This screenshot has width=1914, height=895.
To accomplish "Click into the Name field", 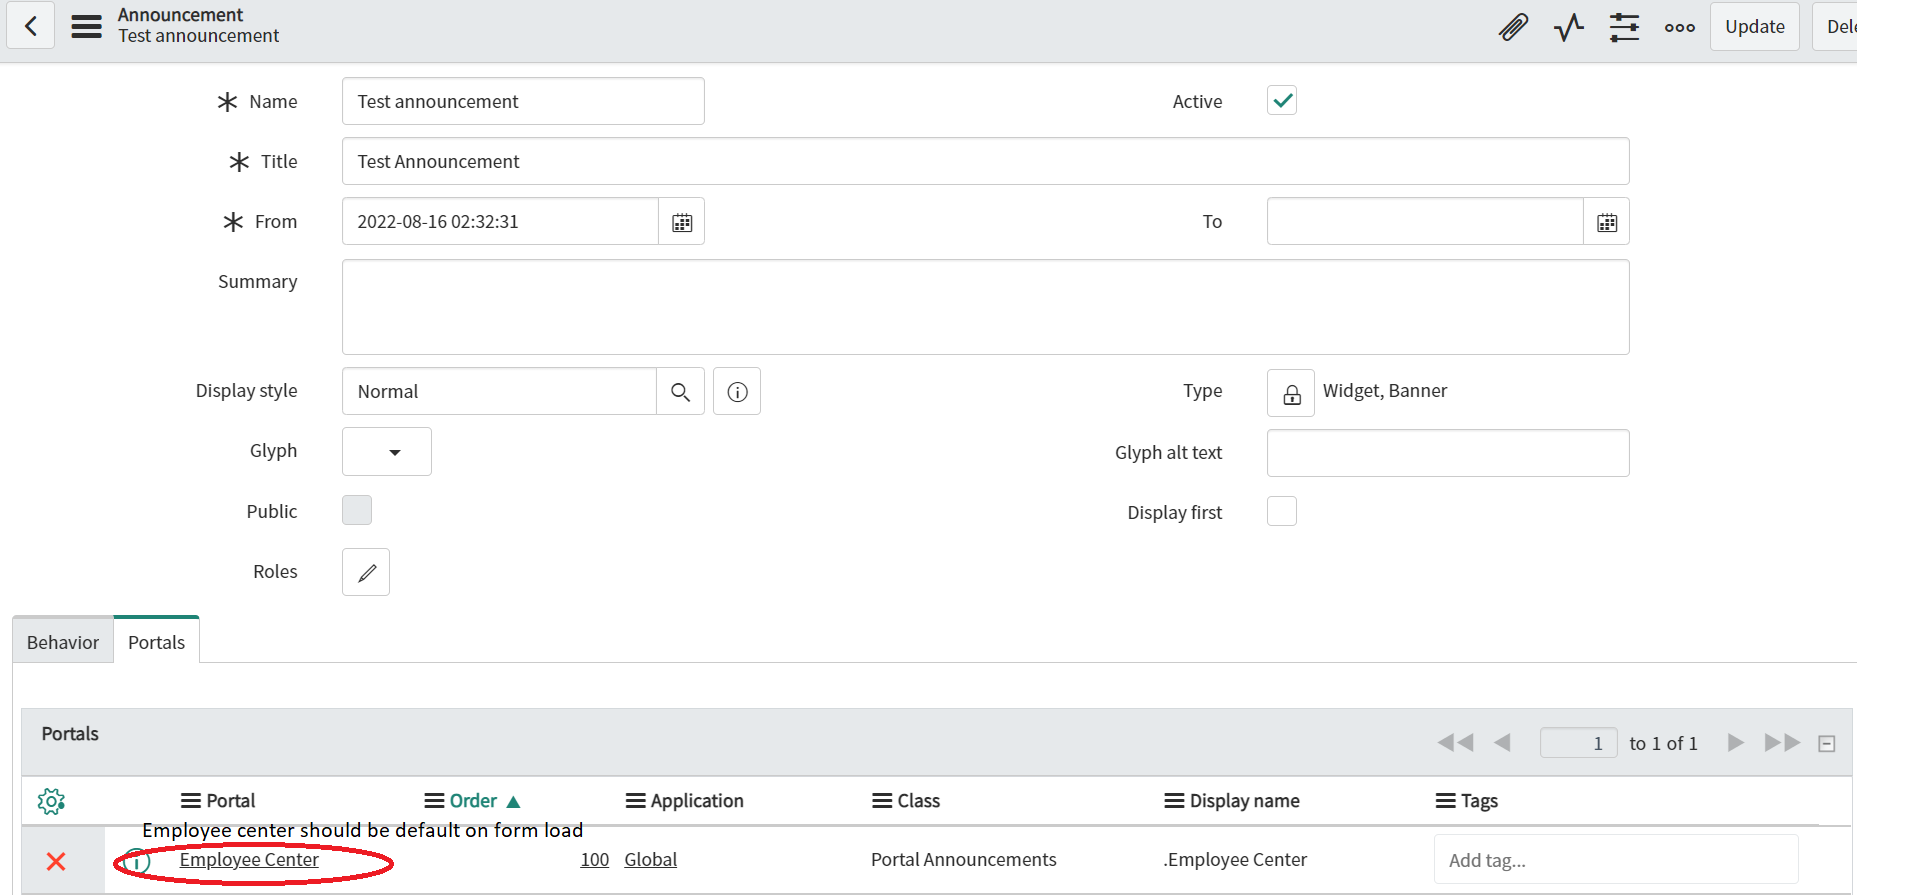I will click(523, 101).
